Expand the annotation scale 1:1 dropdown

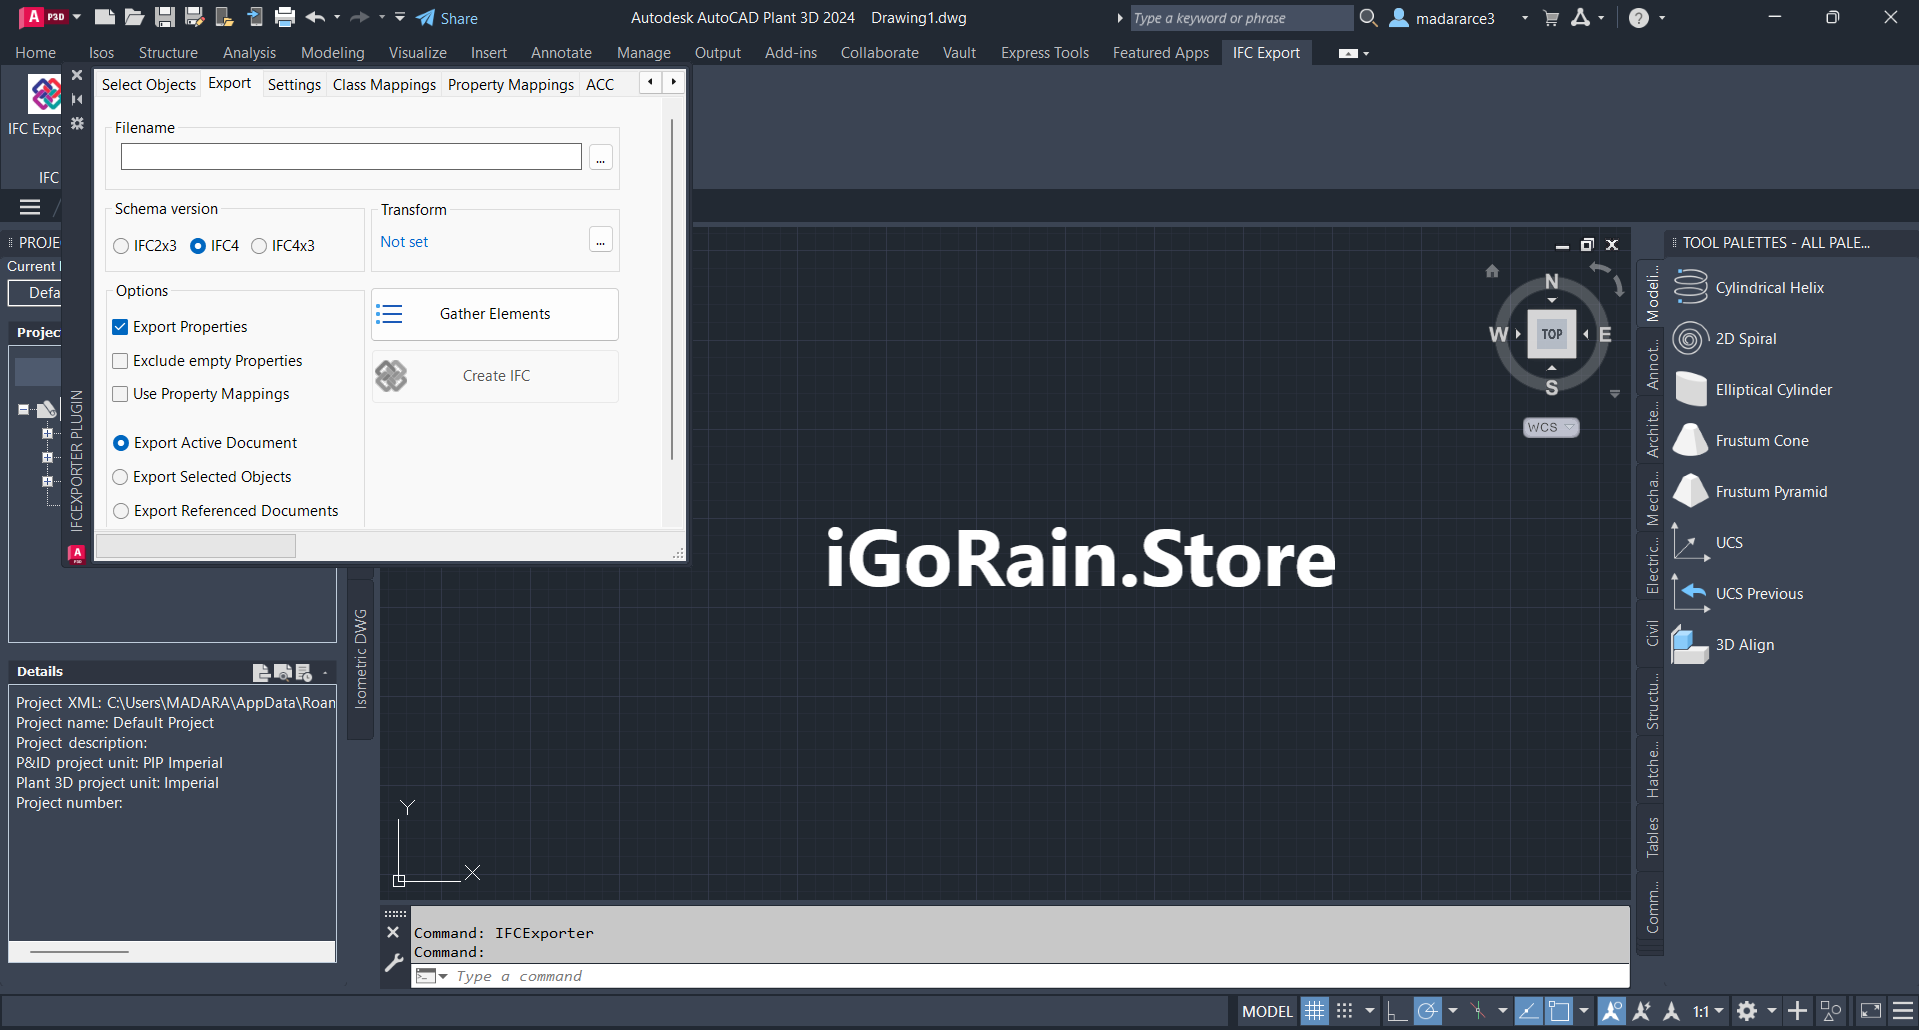coord(1708,1011)
